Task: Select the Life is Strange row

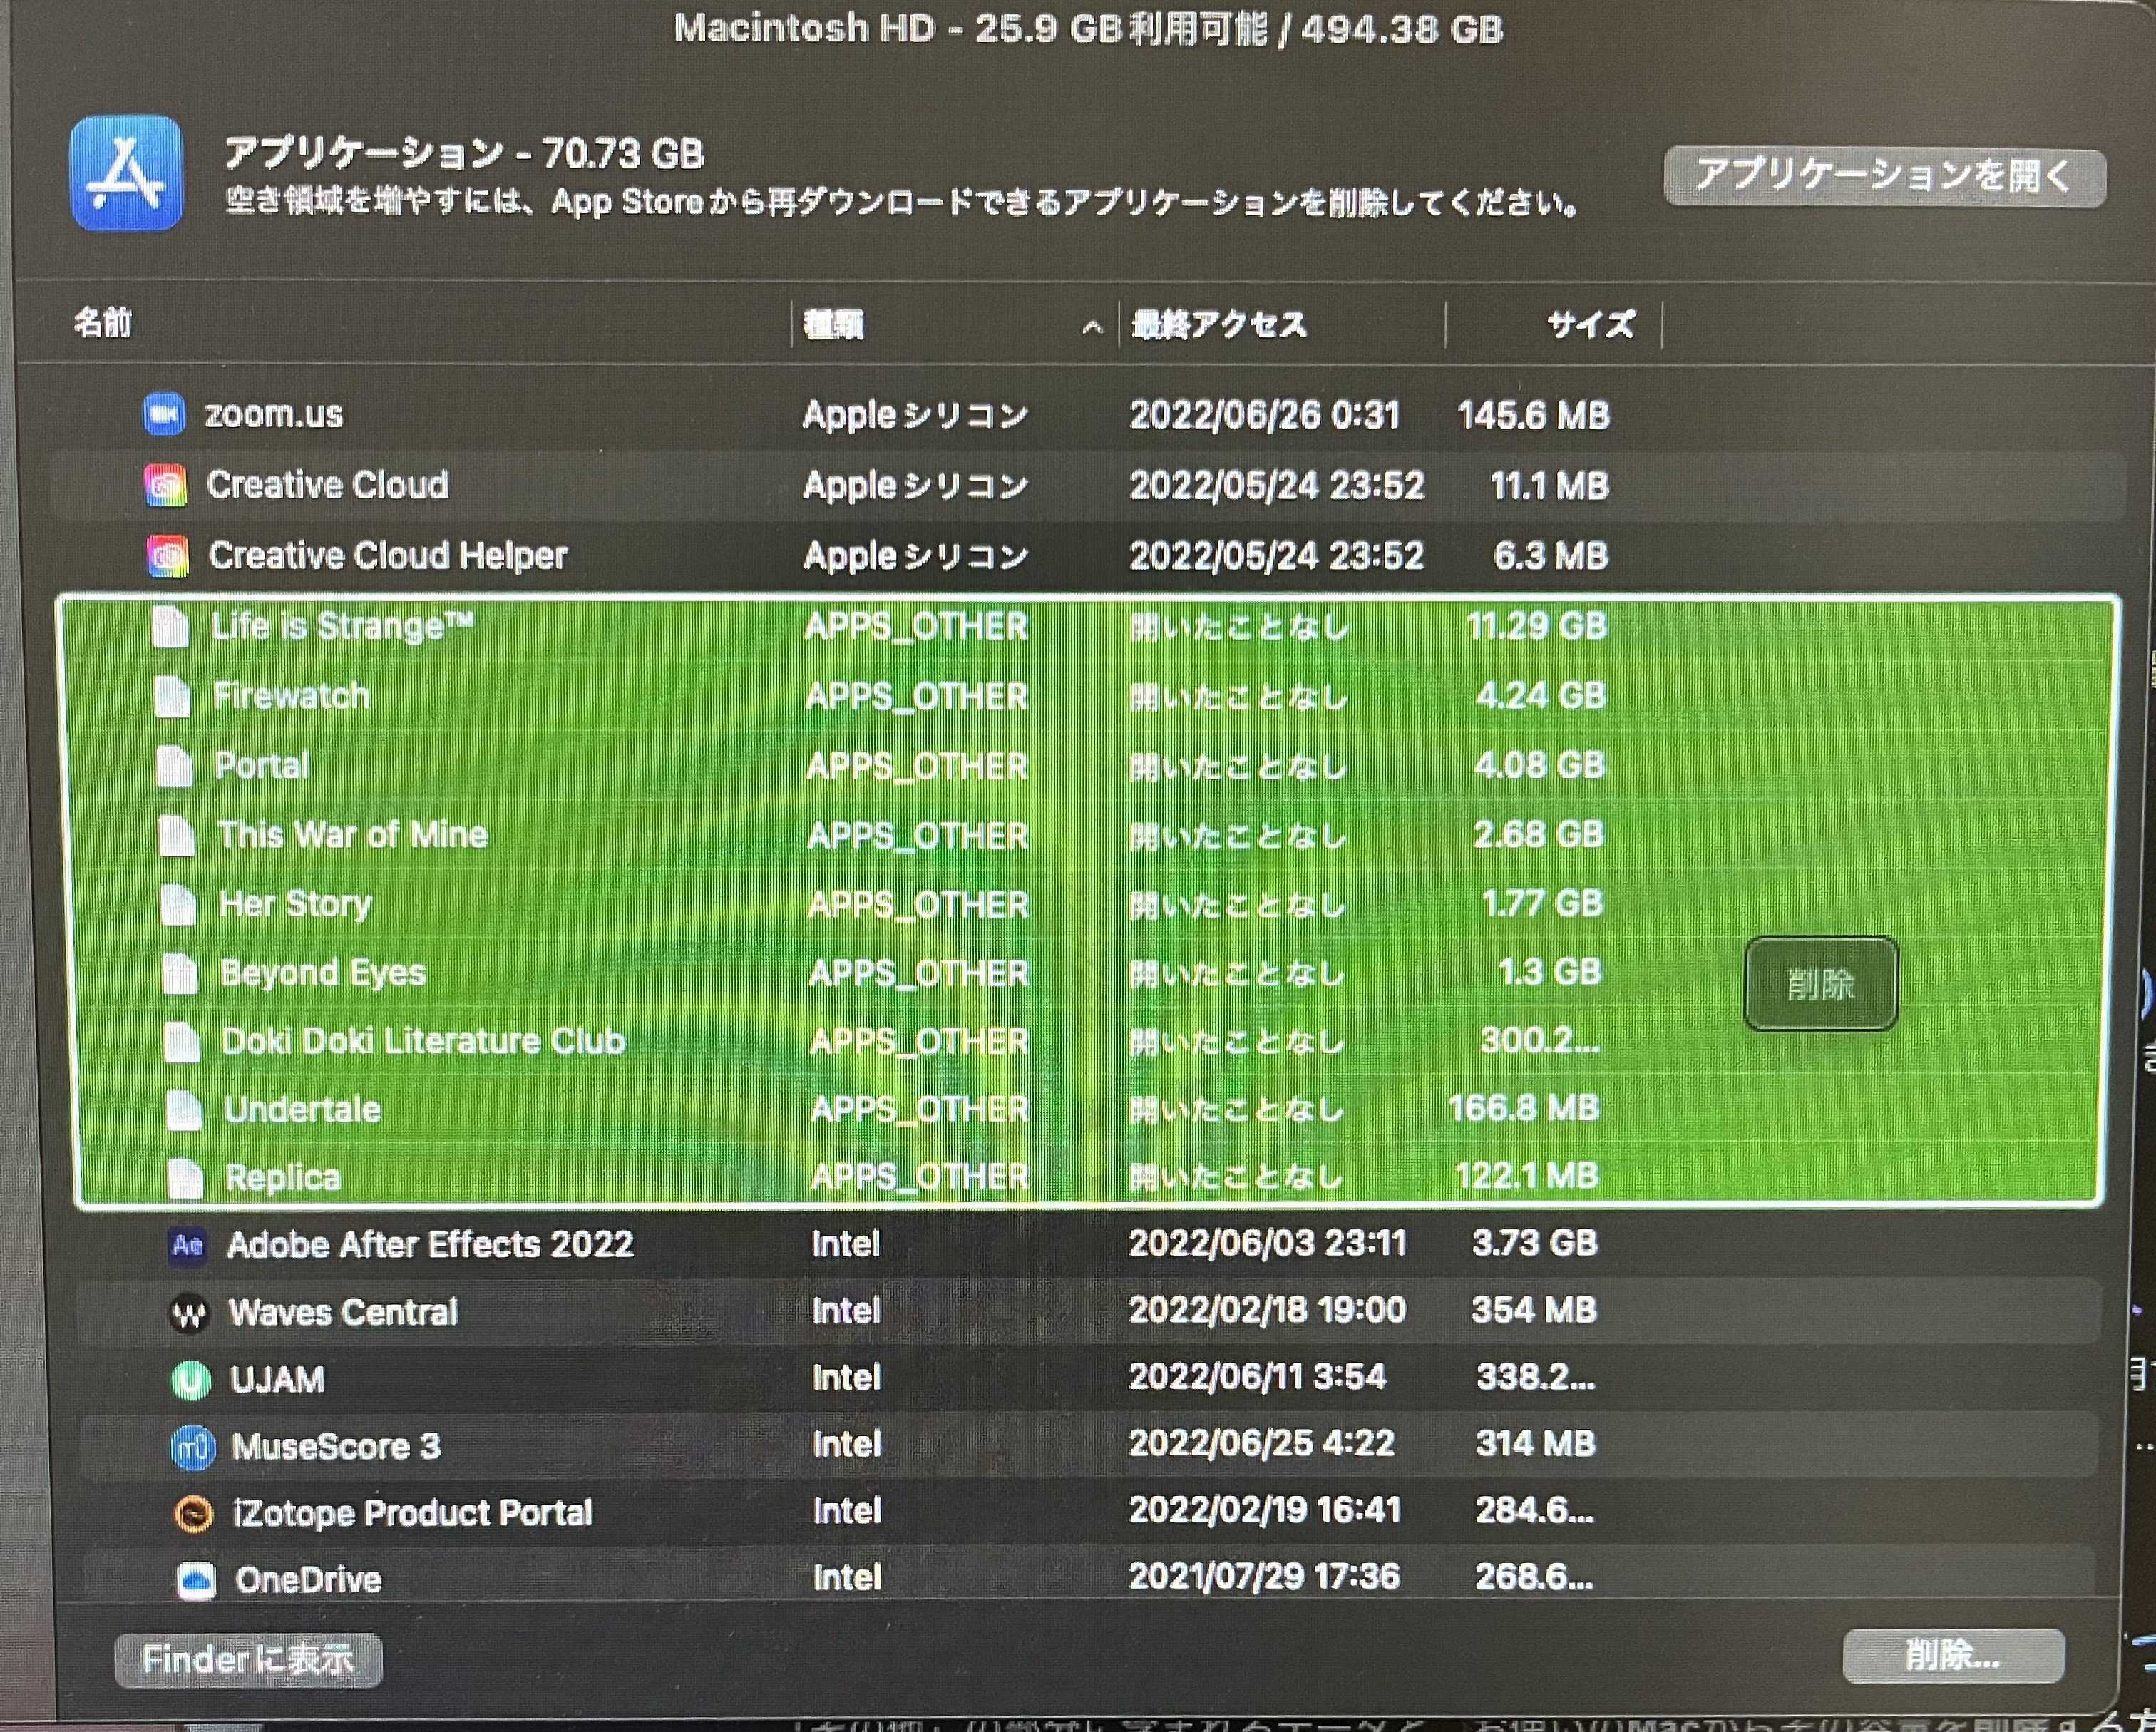Action: tap(342, 626)
